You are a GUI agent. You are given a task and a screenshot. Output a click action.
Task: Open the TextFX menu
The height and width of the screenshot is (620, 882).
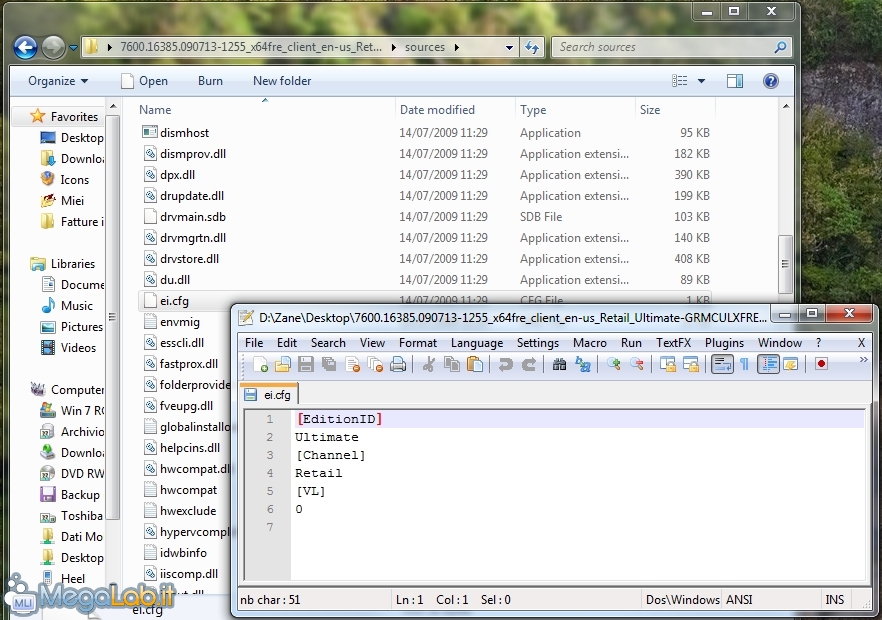(x=673, y=343)
